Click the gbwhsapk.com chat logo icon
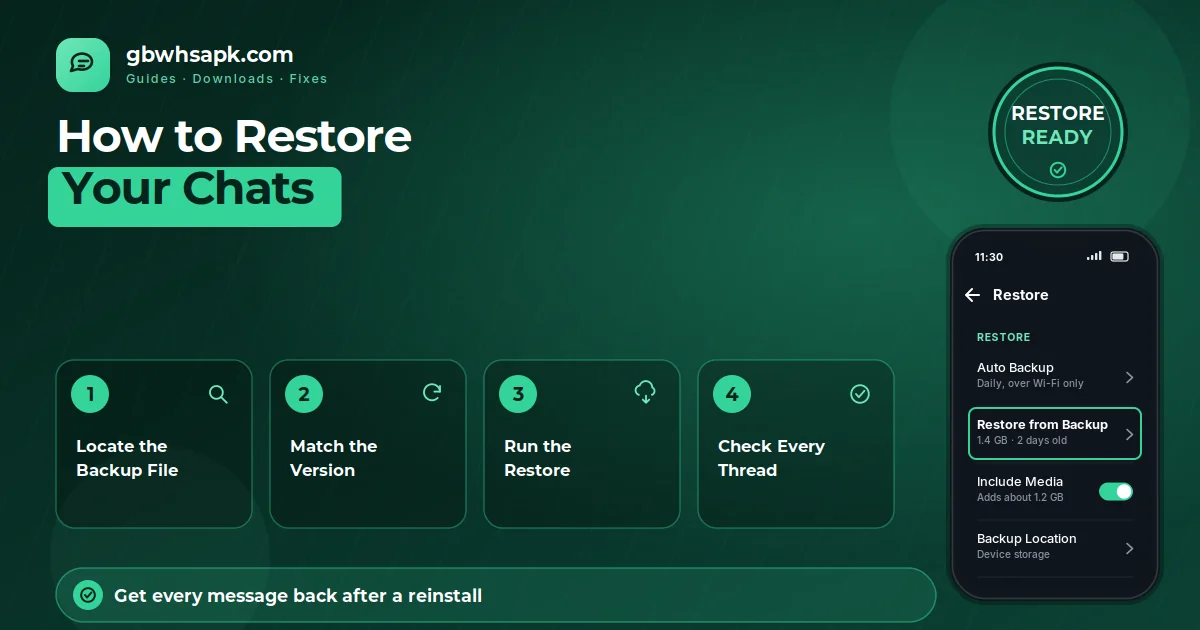Image resolution: width=1200 pixels, height=630 pixels. pos(83,65)
